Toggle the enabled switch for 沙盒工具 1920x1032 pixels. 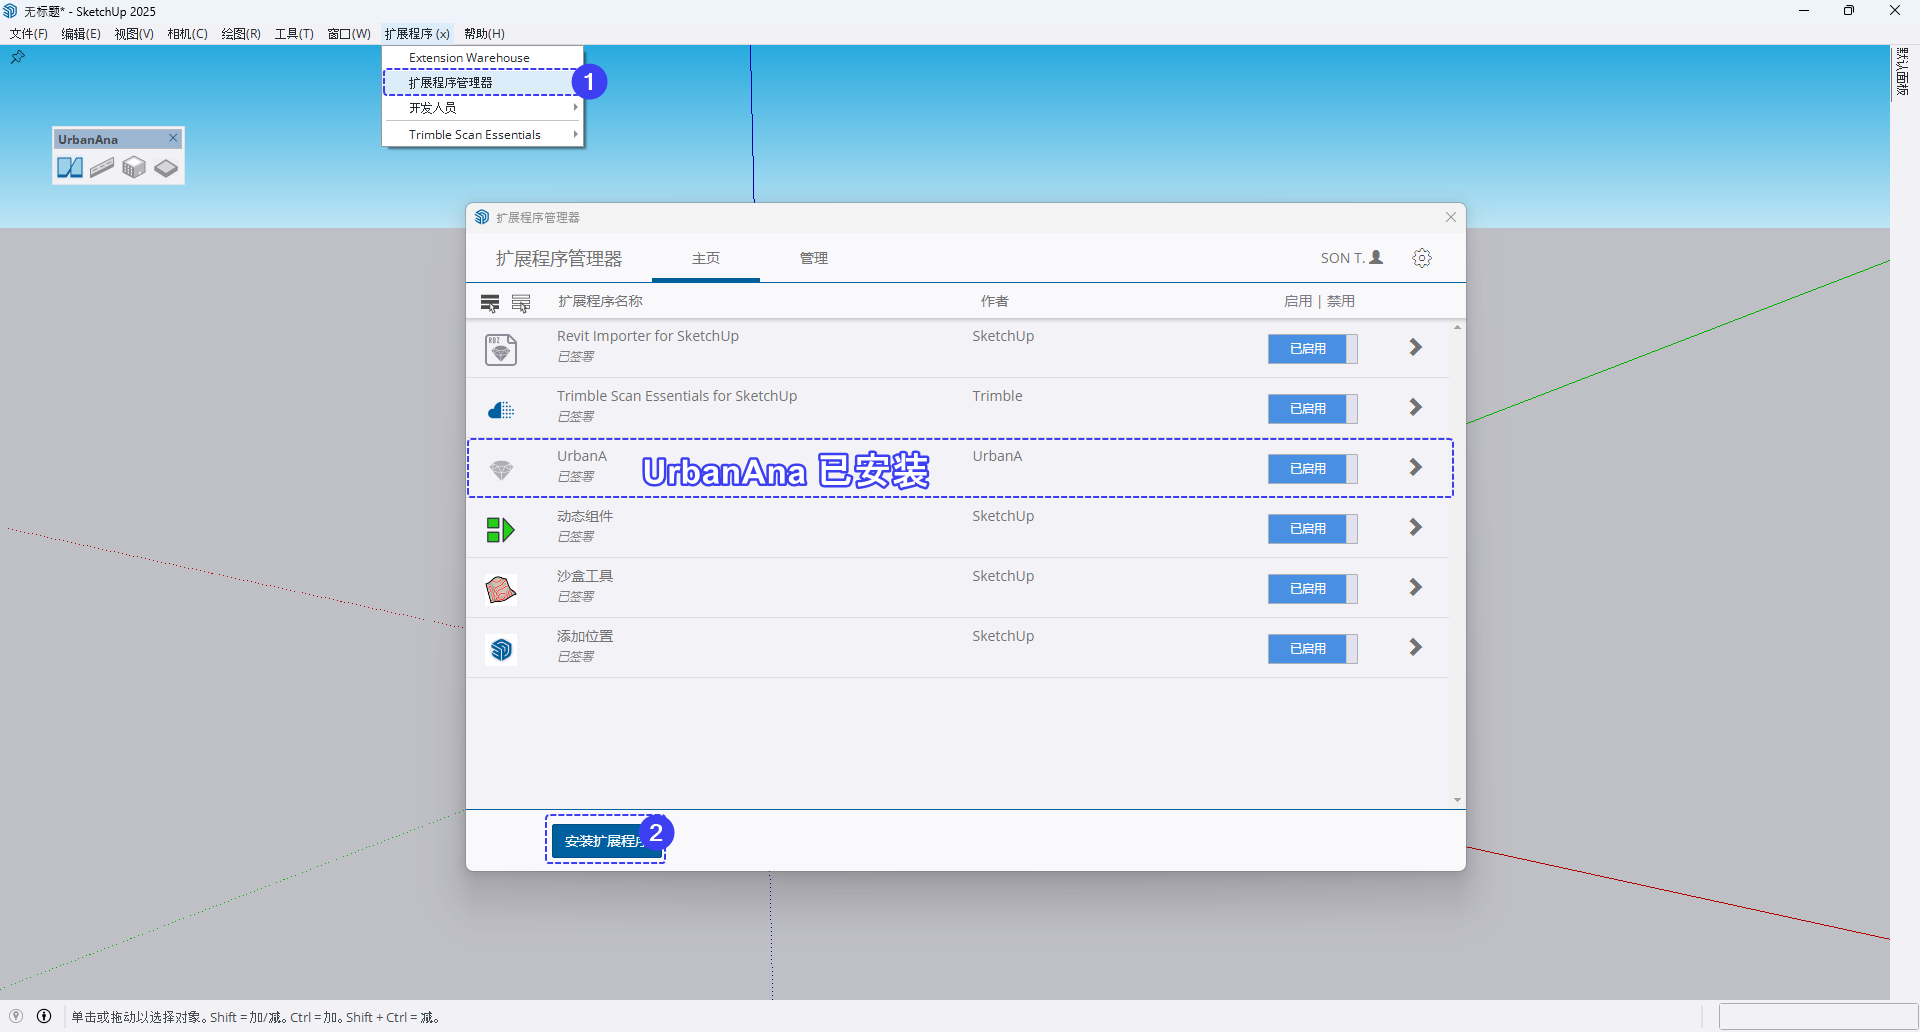1313,589
